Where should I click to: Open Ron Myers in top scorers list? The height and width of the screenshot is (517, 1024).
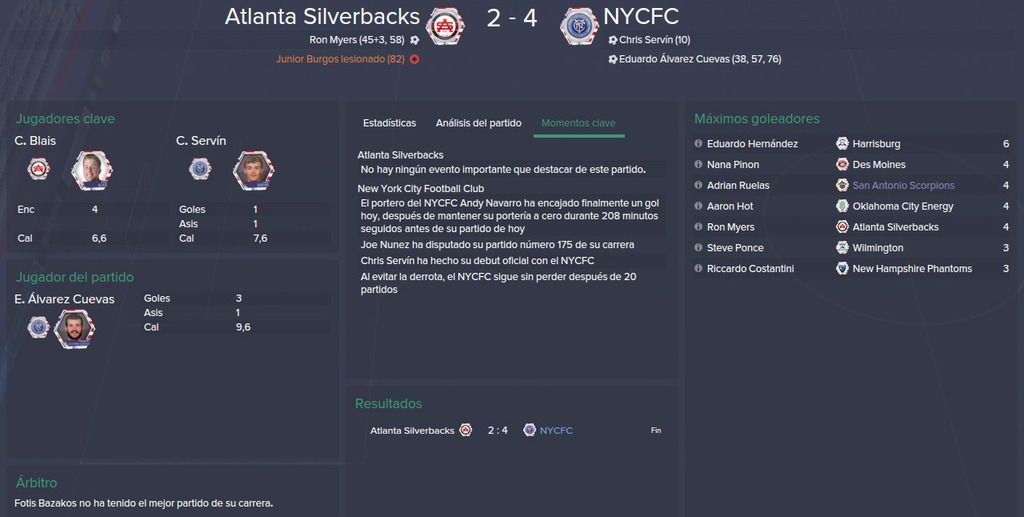[730, 227]
